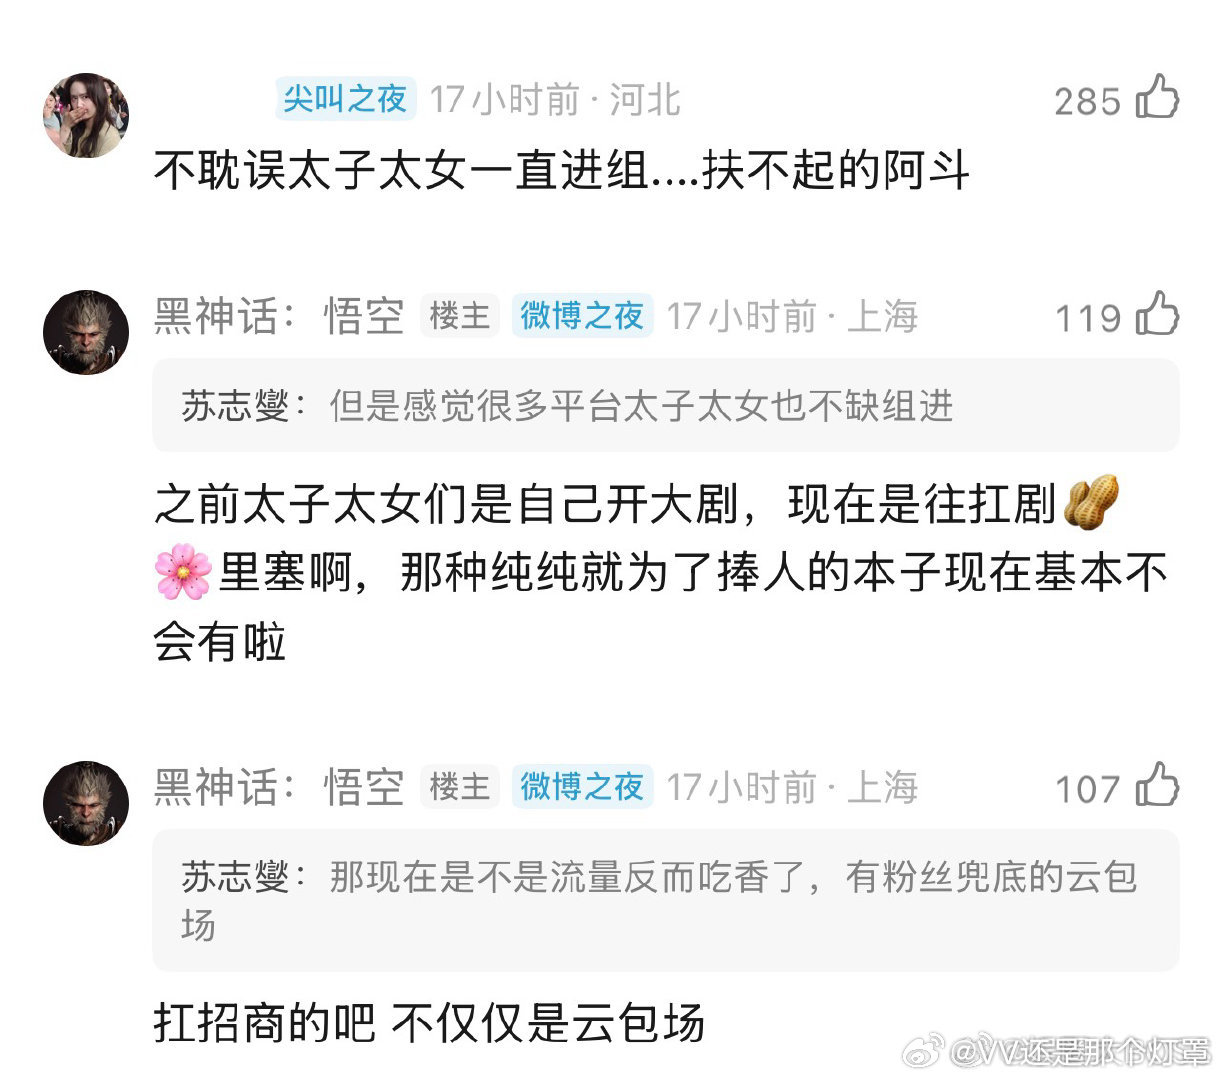Tap the pink flower emoji in comment
This screenshot has height=1080, width=1222.
click(x=183, y=572)
